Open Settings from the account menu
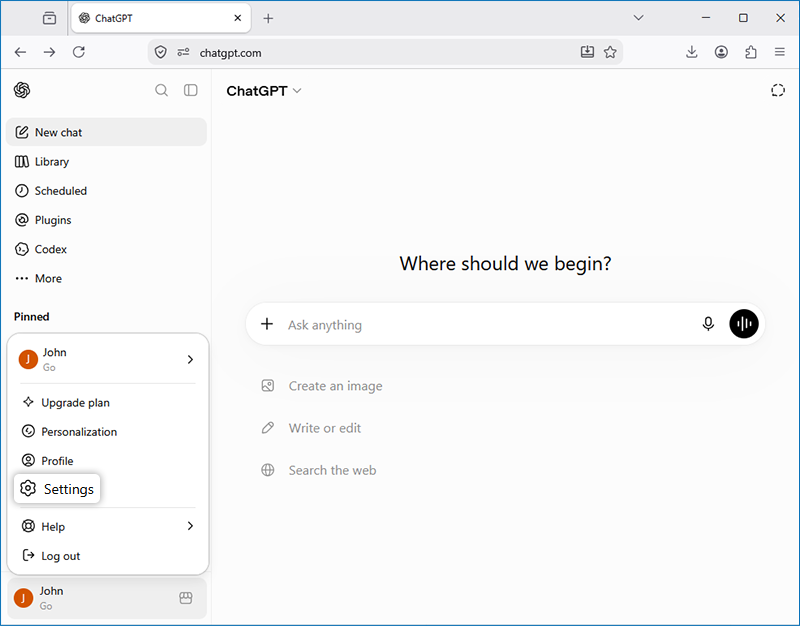Screen dimensions: 800x626 point(57,489)
